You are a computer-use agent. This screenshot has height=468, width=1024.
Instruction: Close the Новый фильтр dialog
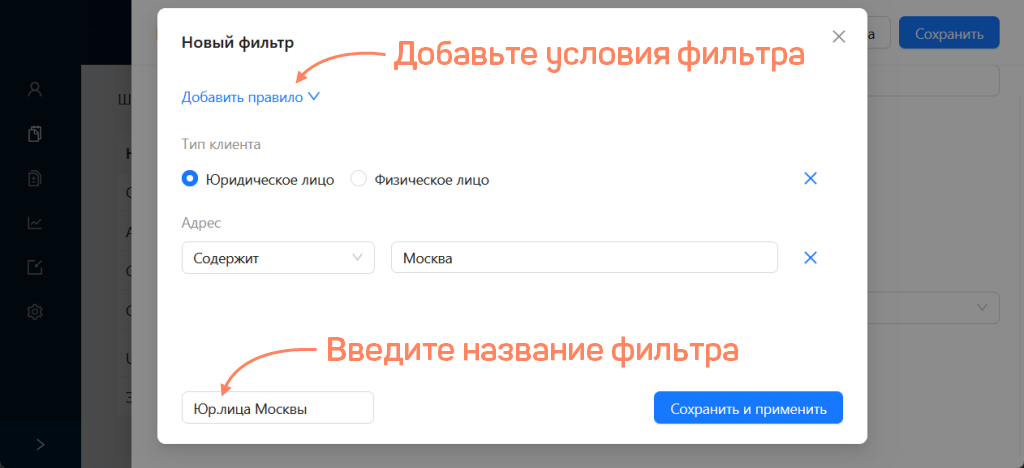point(839,37)
